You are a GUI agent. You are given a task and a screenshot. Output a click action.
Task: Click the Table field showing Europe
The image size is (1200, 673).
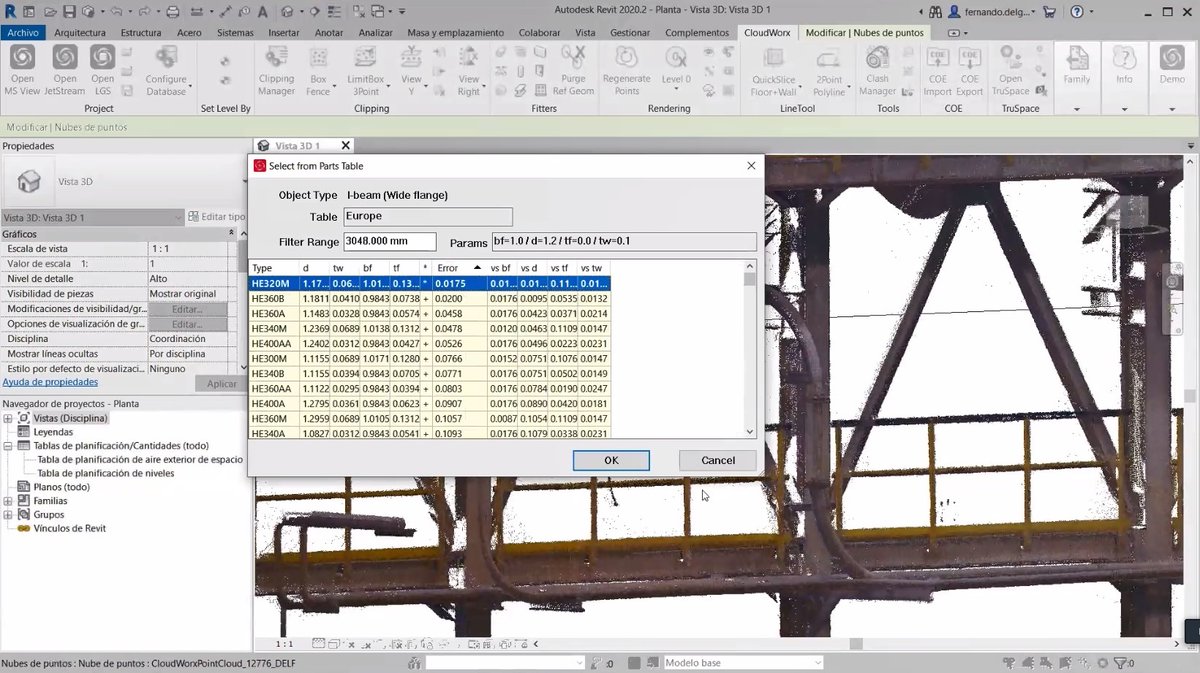point(428,216)
